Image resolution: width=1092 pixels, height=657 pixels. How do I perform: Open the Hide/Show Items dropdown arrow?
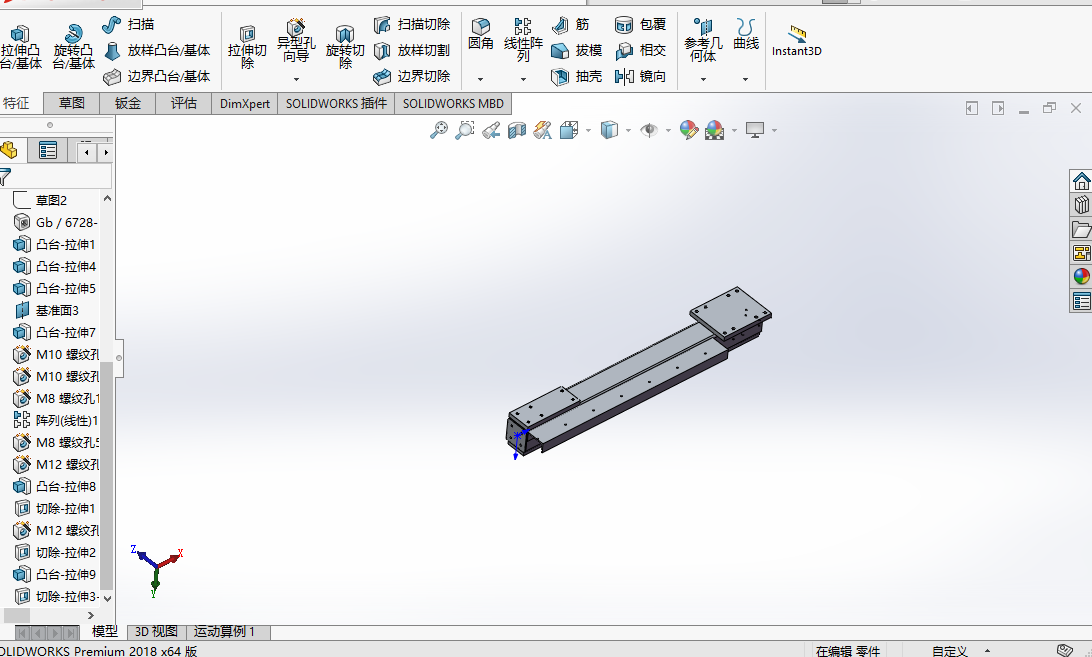668,130
